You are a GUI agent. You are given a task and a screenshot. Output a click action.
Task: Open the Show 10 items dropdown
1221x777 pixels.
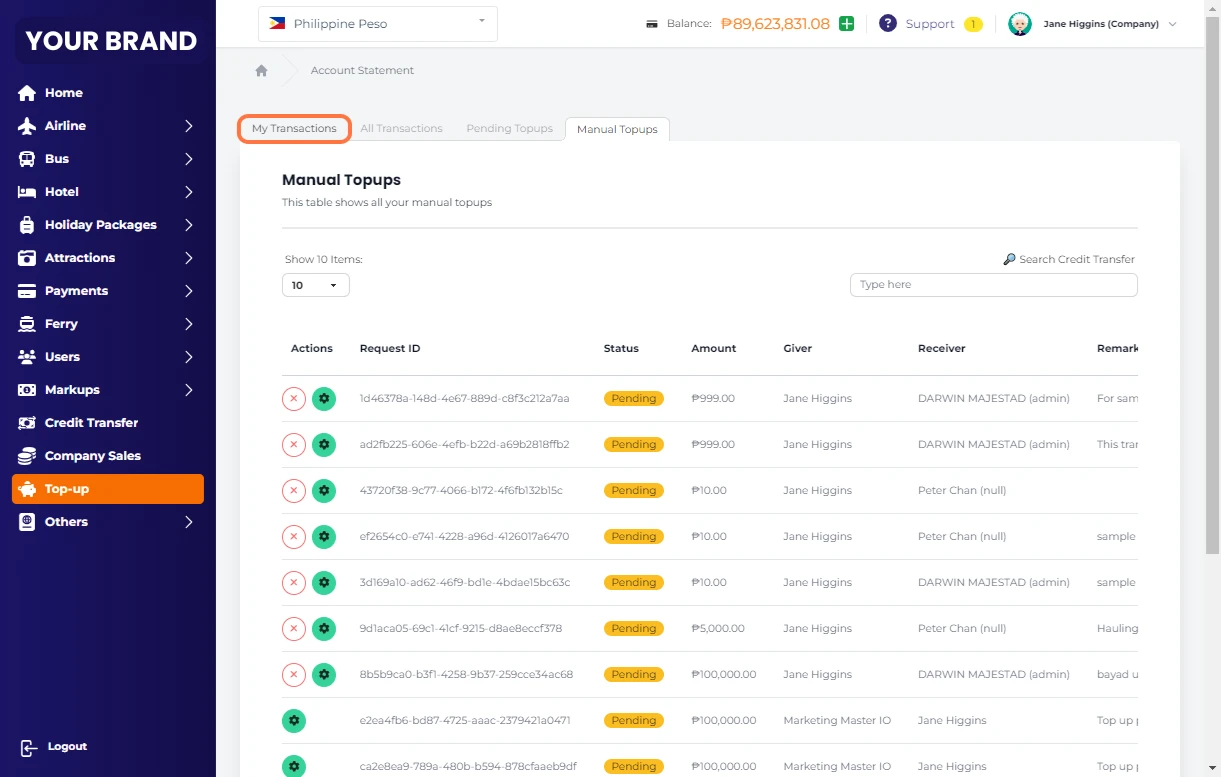click(x=315, y=285)
